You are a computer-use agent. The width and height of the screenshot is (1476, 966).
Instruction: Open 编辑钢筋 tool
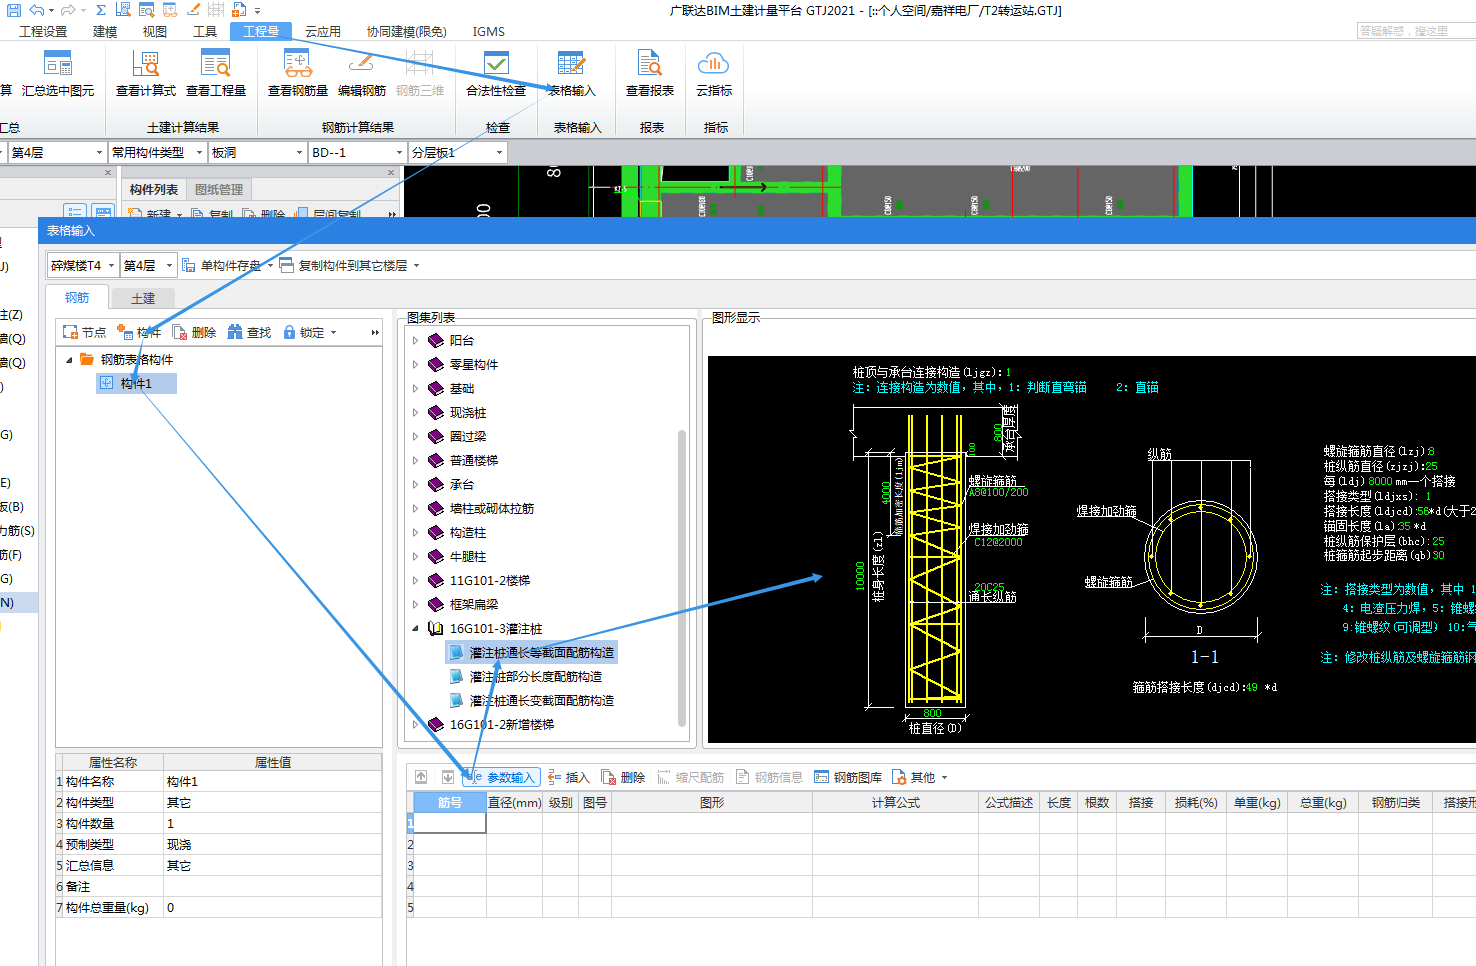[x=362, y=74]
